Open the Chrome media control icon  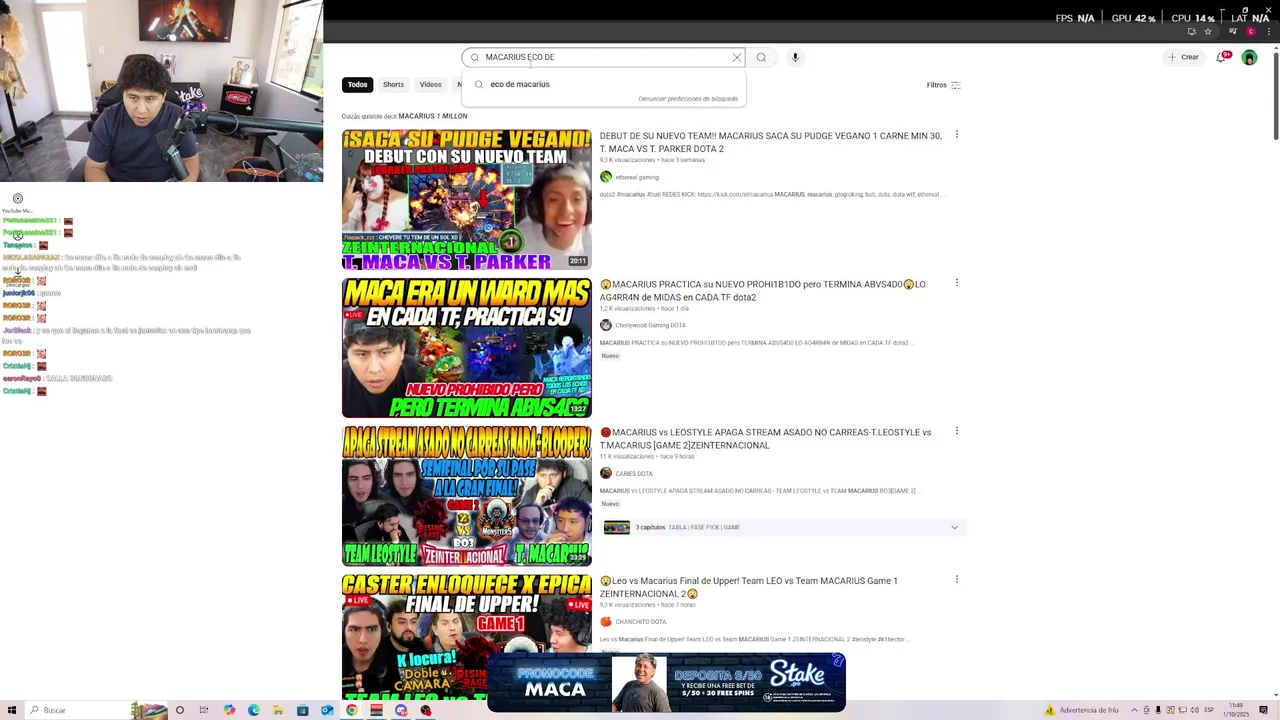[1233, 31]
